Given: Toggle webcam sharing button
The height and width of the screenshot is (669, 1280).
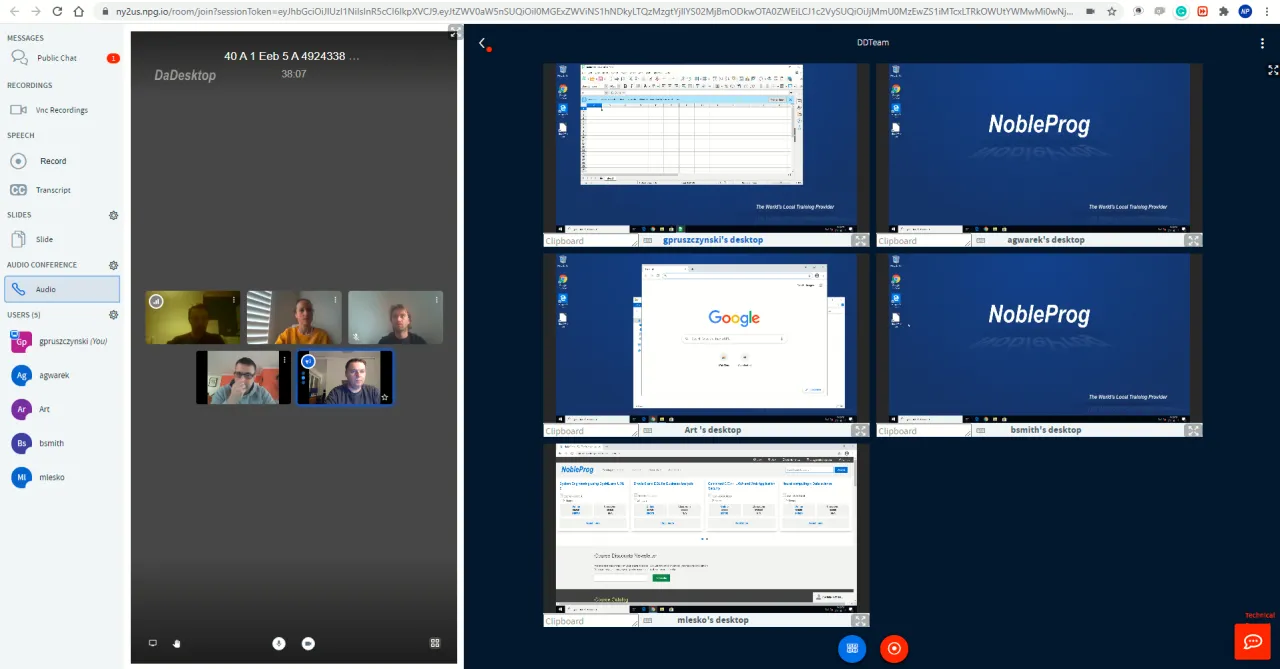Looking at the screenshot, I should (308, 643).
